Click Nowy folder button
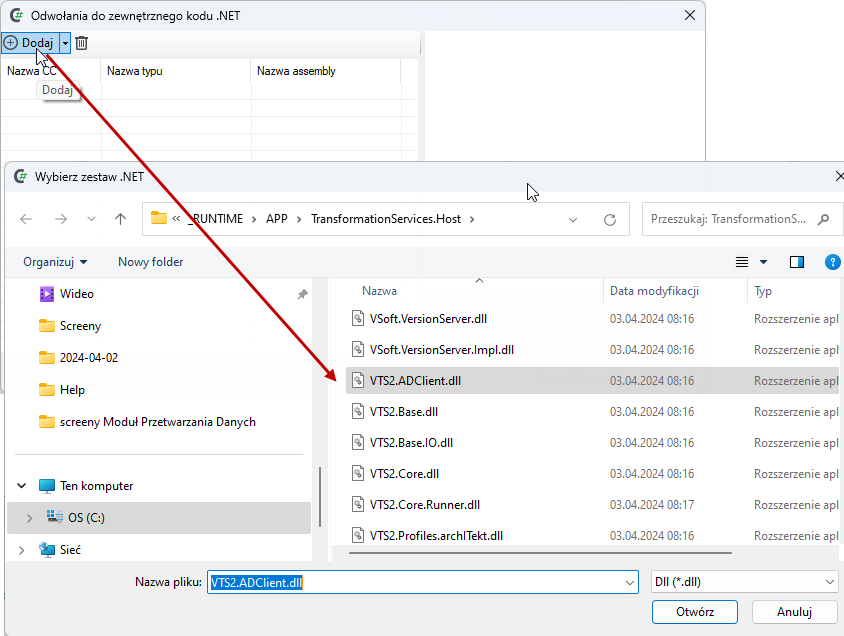The width and height of the screenshot is (844, 636). click(151, 262)
